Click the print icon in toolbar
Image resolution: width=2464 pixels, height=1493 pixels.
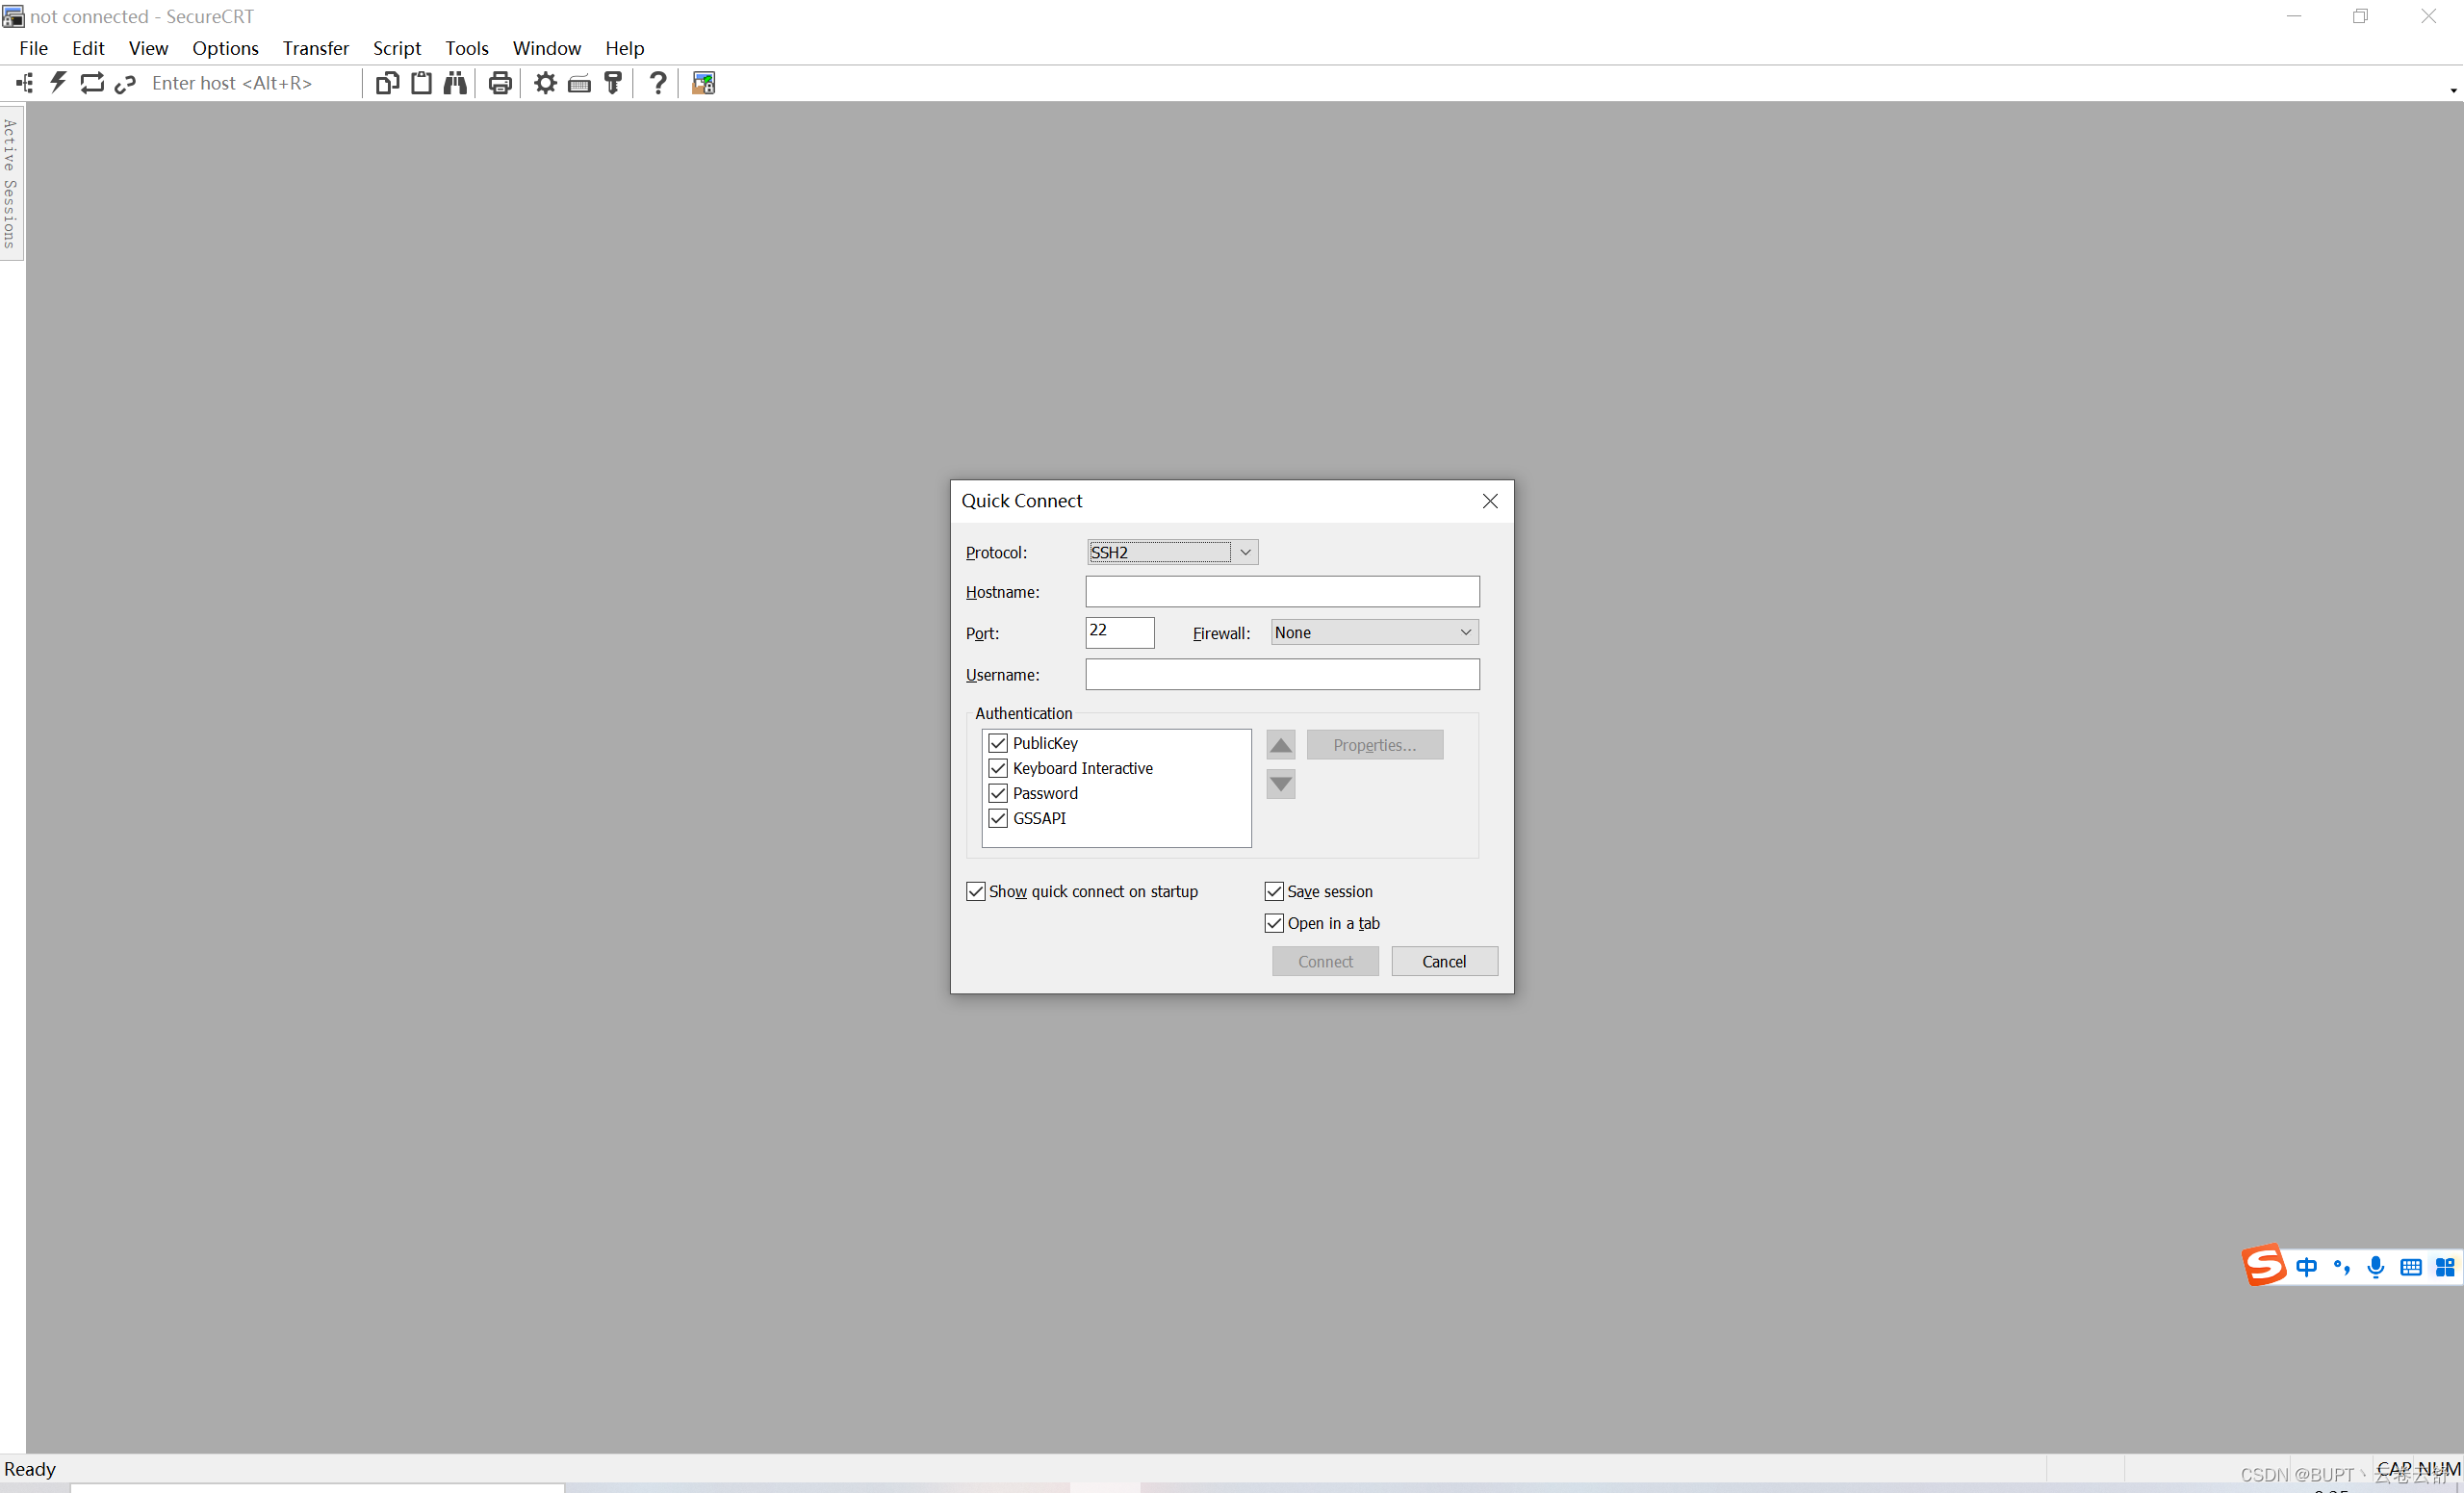coord(497,81)
